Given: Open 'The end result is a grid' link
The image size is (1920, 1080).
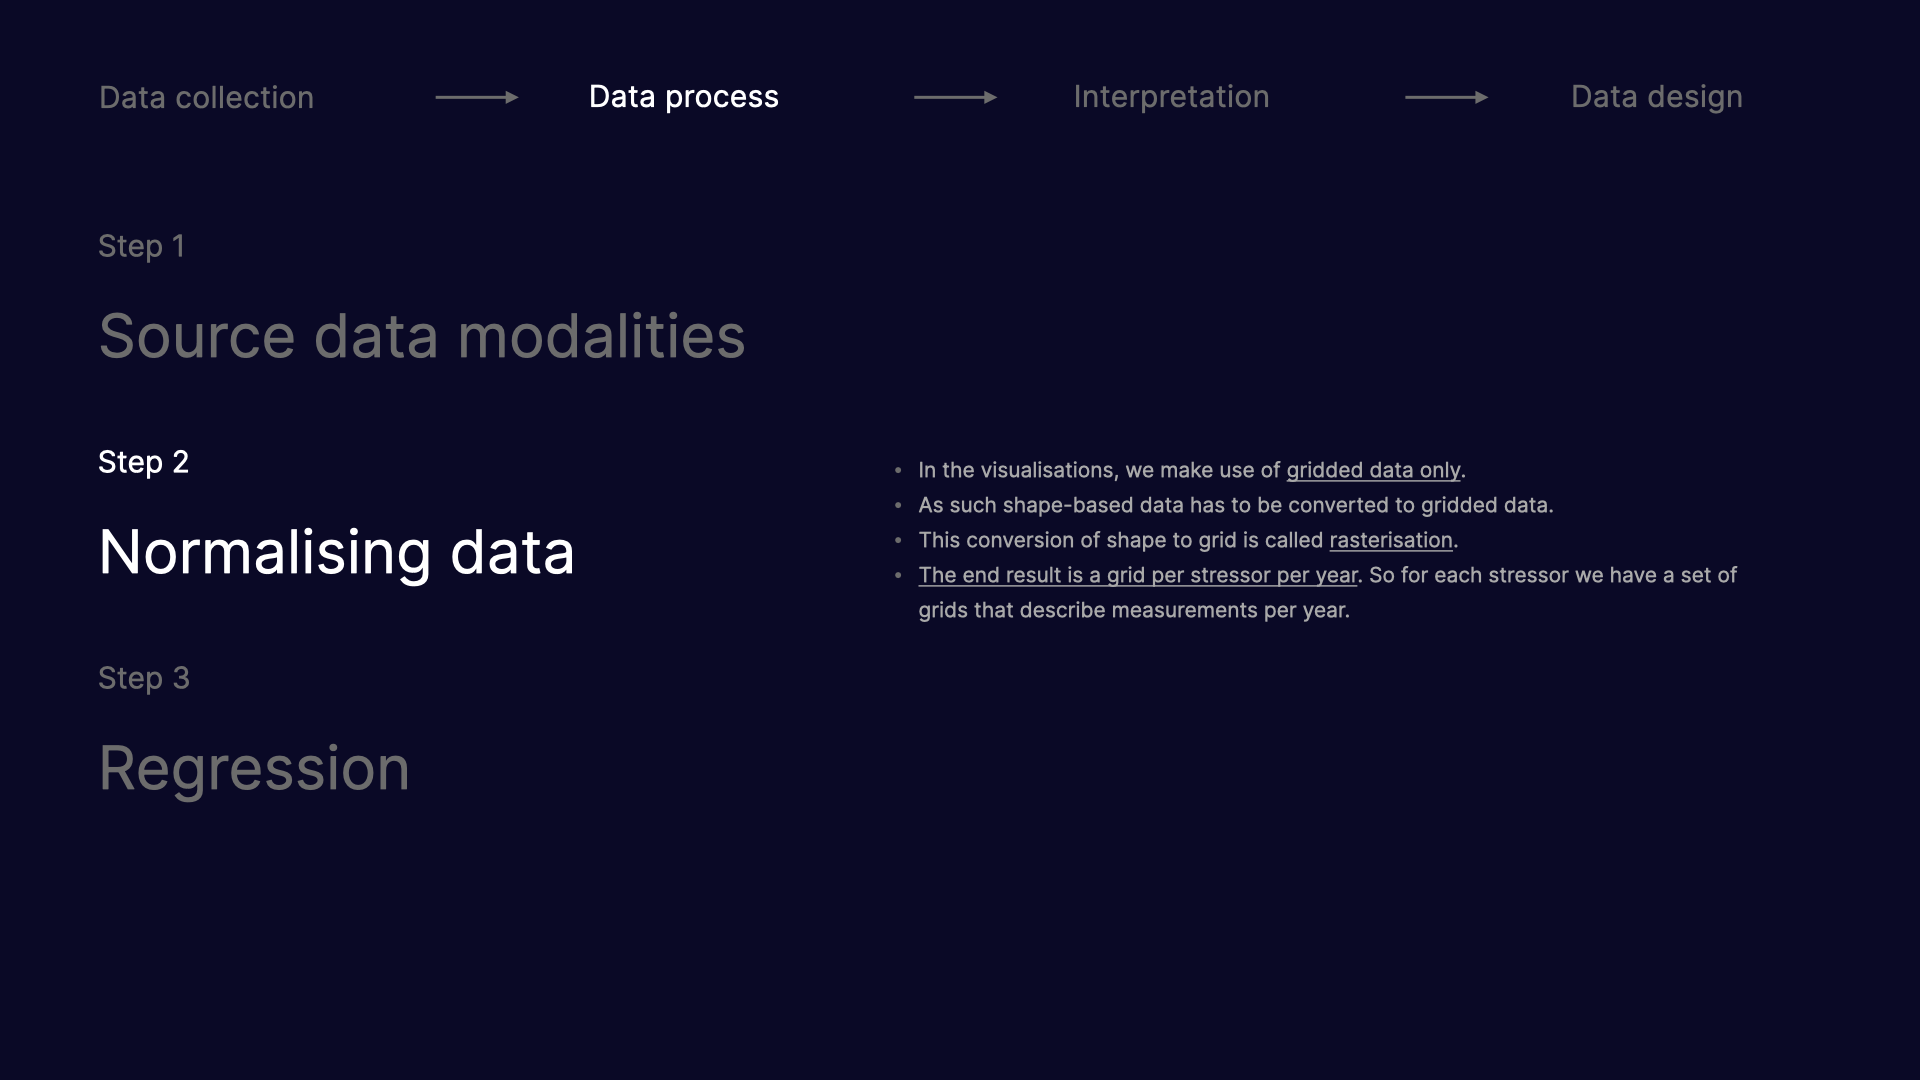Looking at the screenshot, I should [1138, 575].
